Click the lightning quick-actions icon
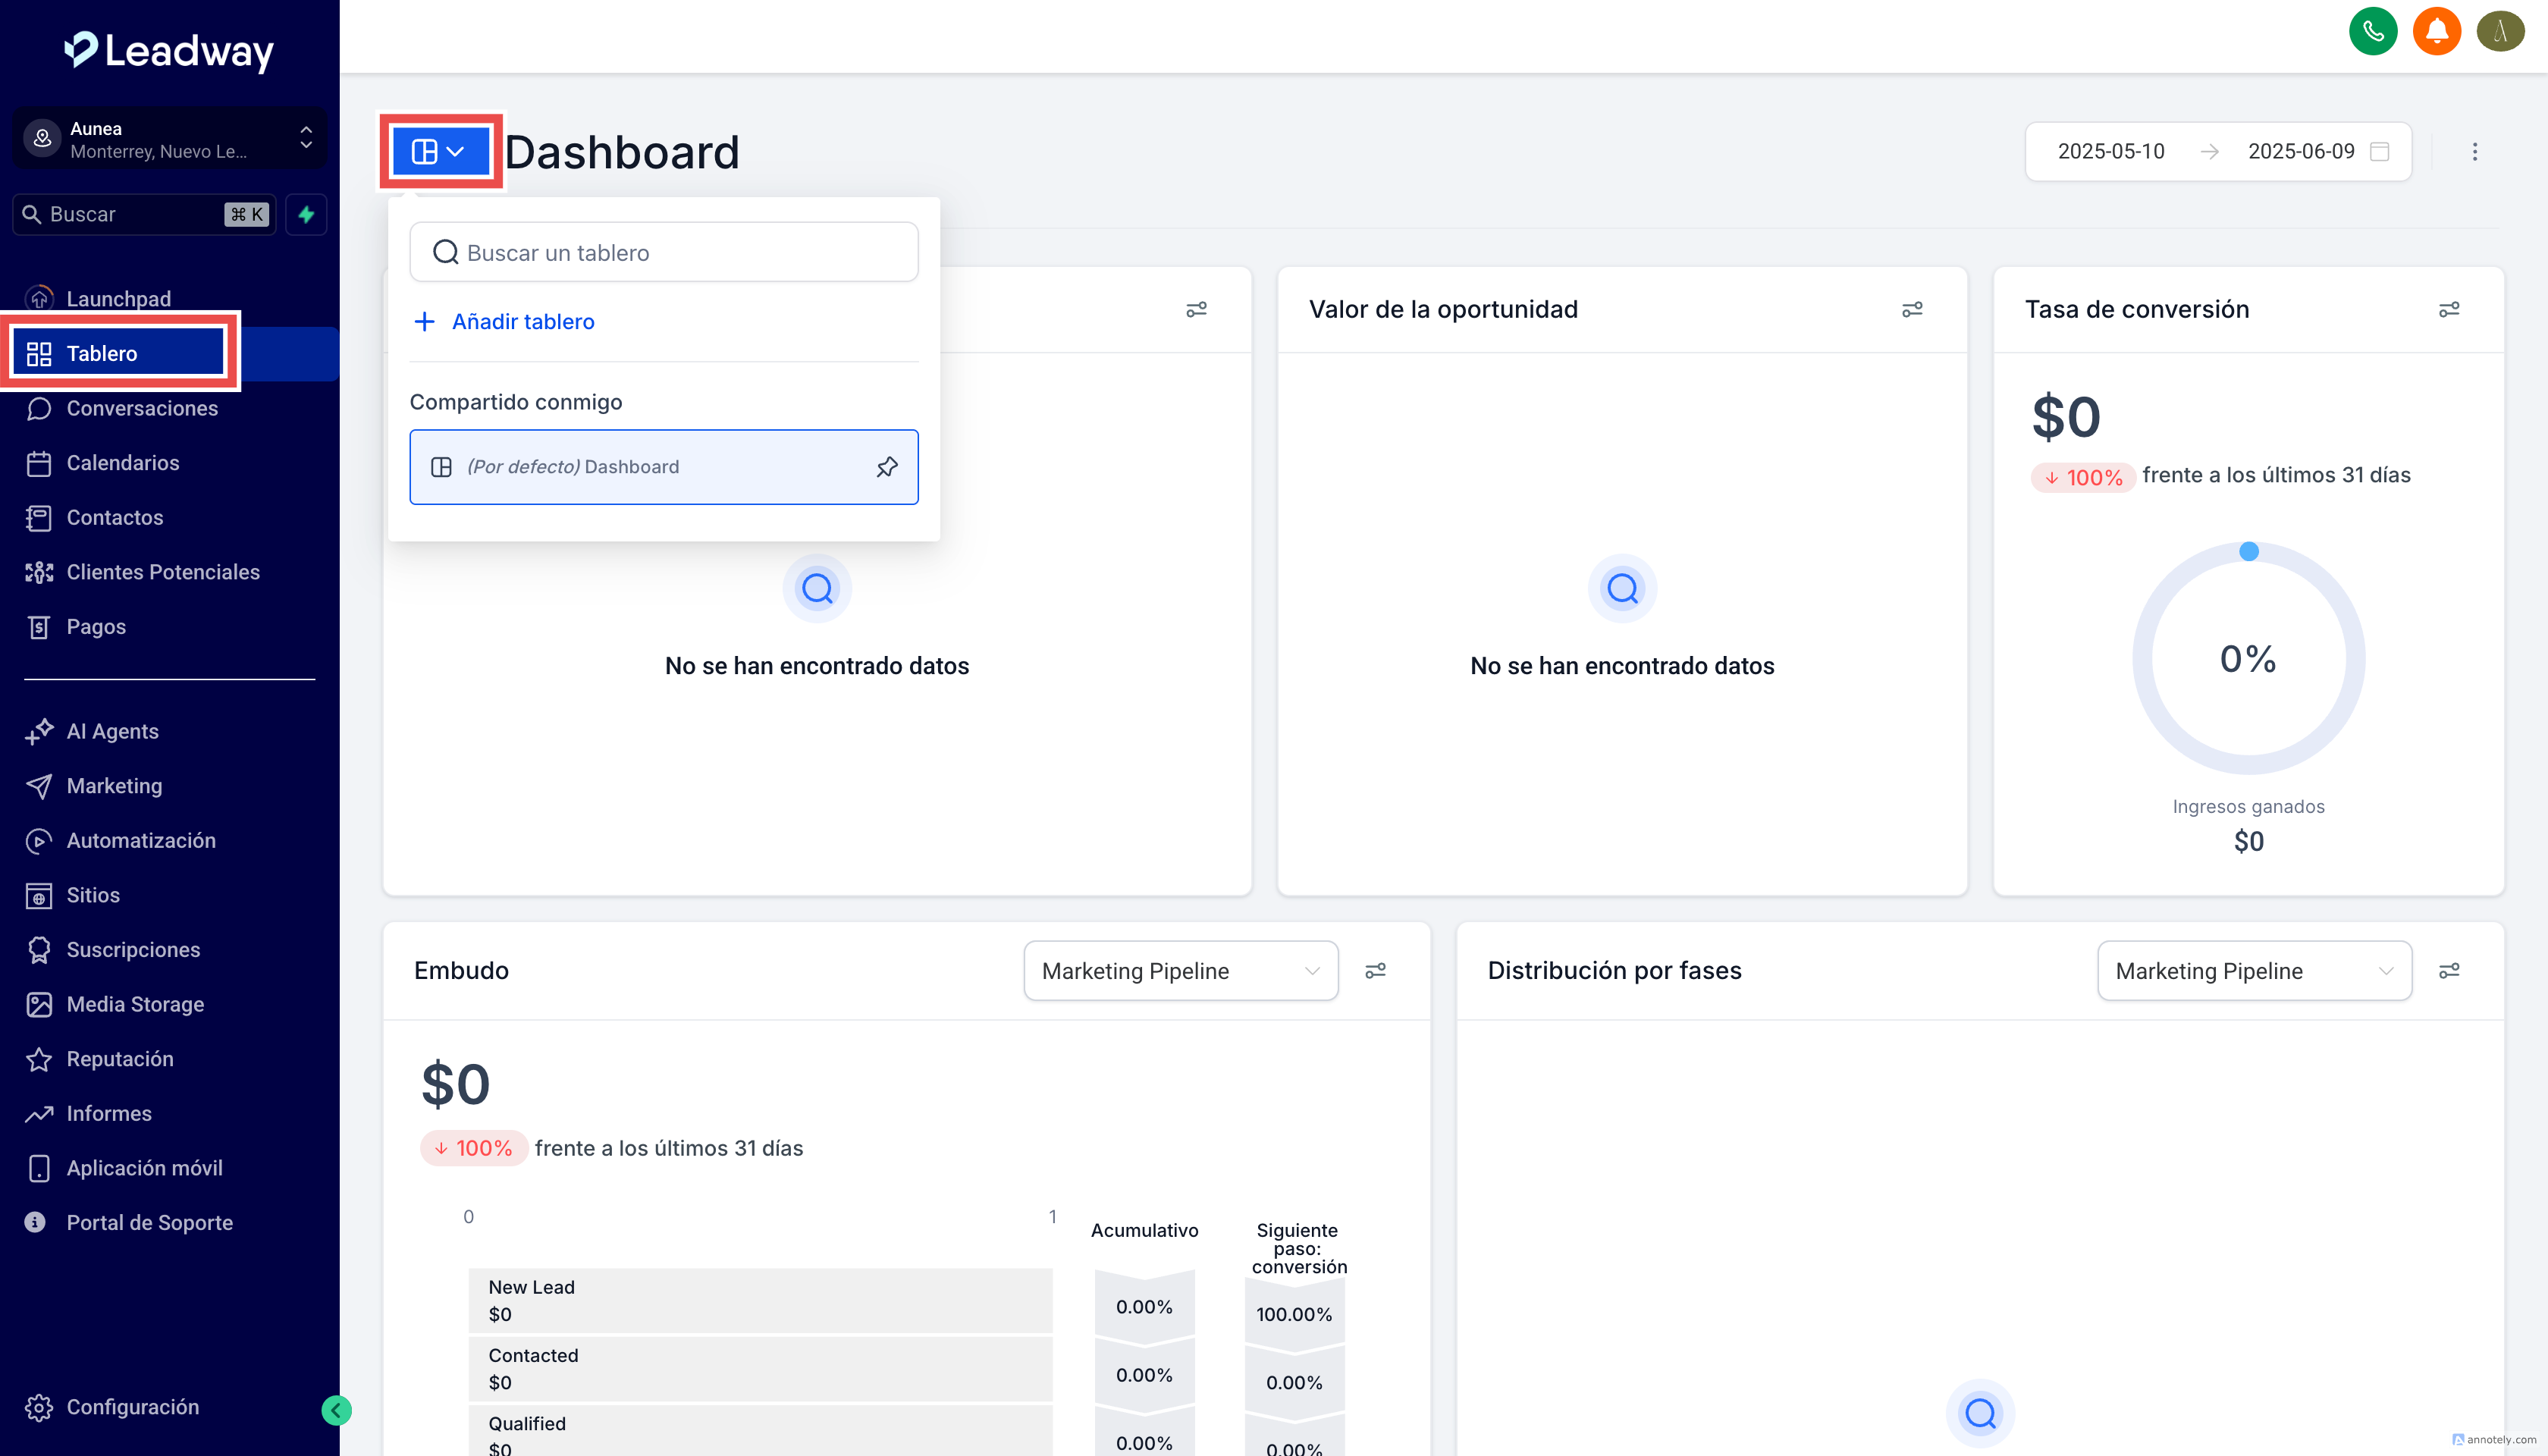 pos(306,214)
